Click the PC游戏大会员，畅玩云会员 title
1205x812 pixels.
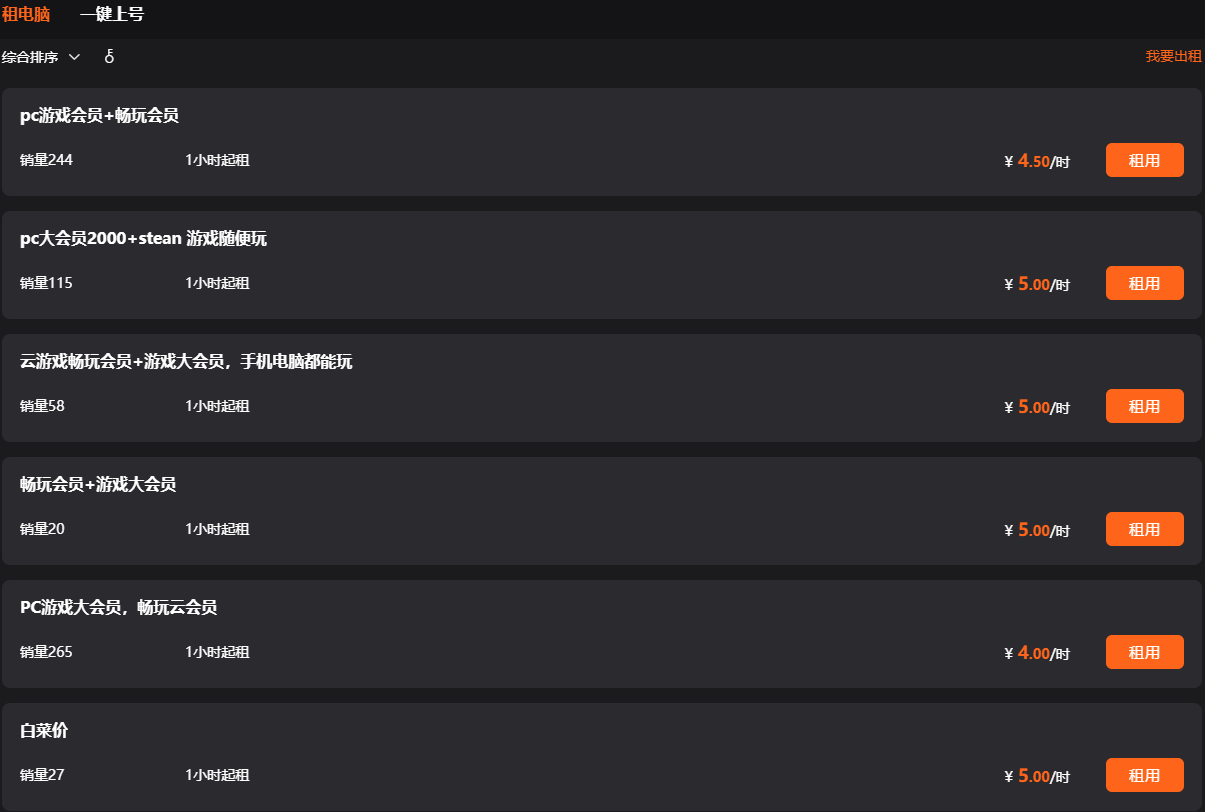pos(118,608)
